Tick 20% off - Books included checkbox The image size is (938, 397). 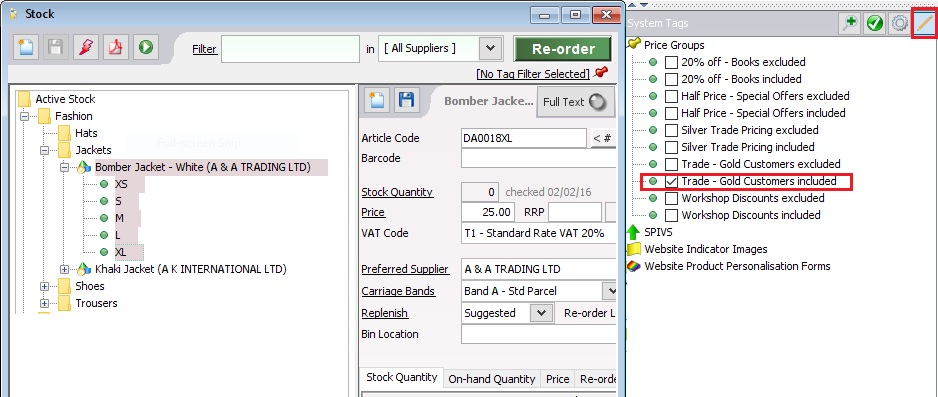click(672, 79)
